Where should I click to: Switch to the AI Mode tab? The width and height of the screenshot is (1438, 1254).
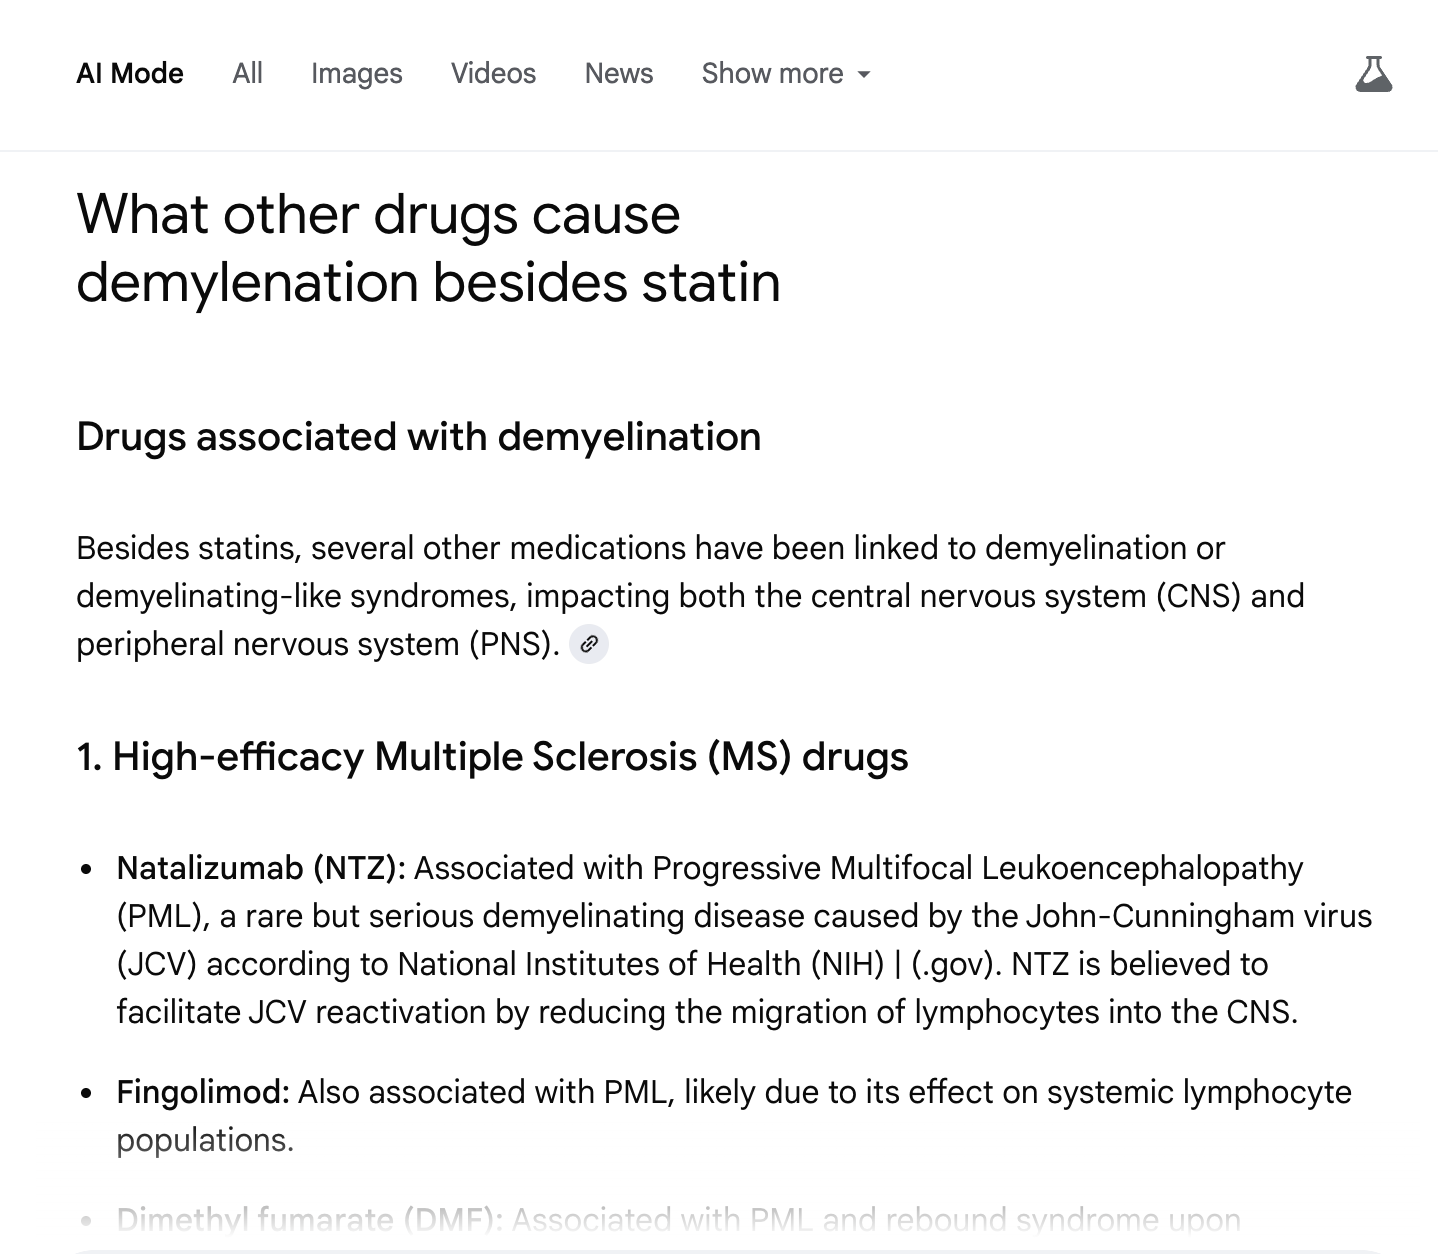click(x=130, y=74)
